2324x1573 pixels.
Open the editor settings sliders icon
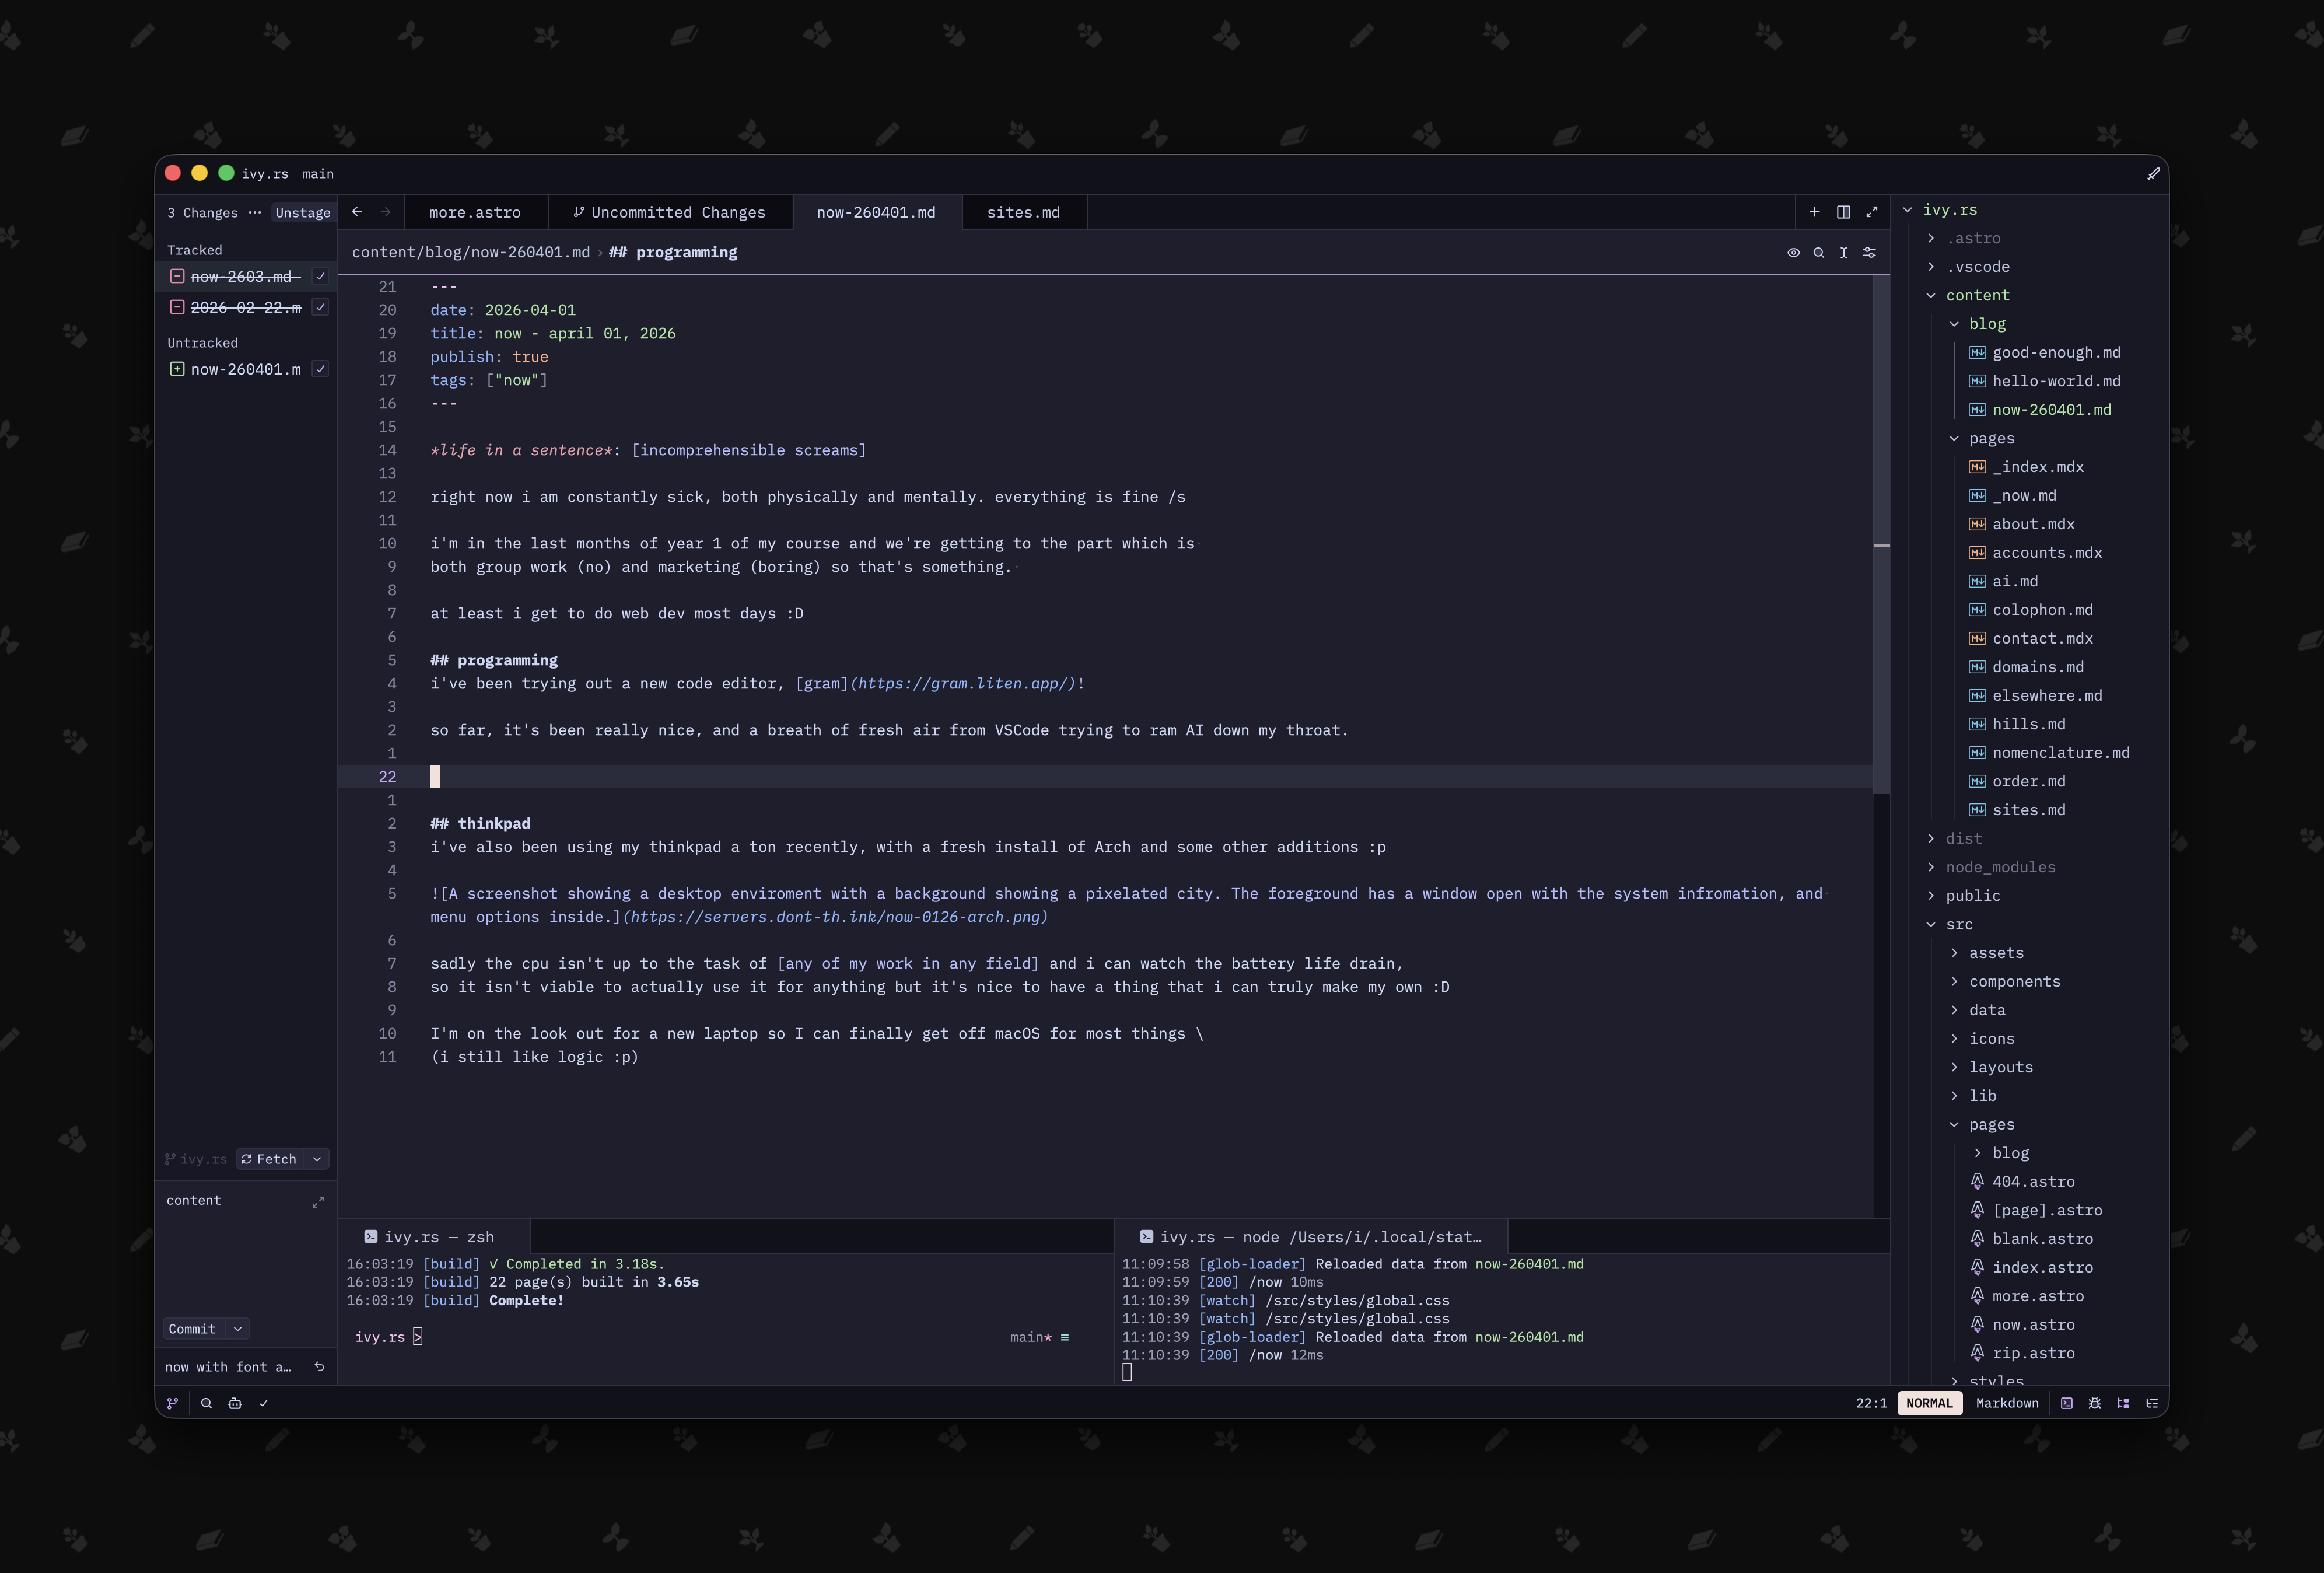[1870, 253]
